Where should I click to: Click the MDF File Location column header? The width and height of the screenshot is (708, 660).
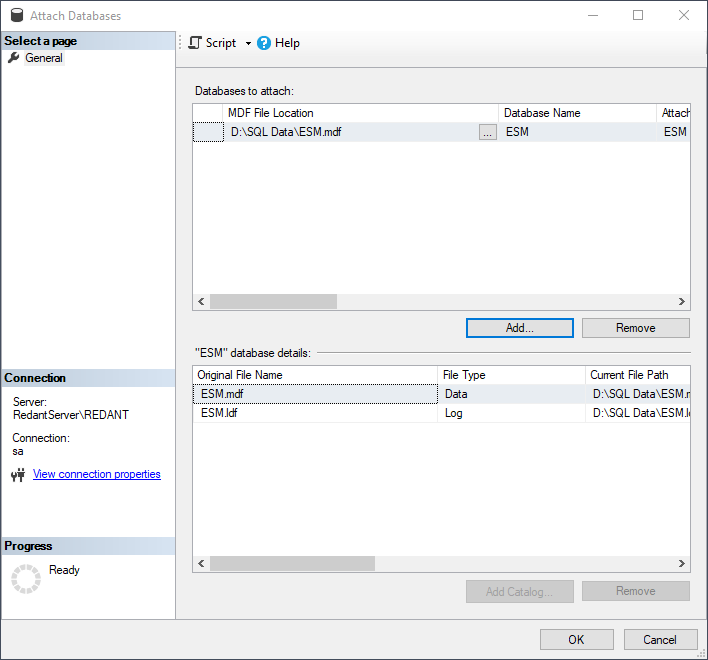360,113
